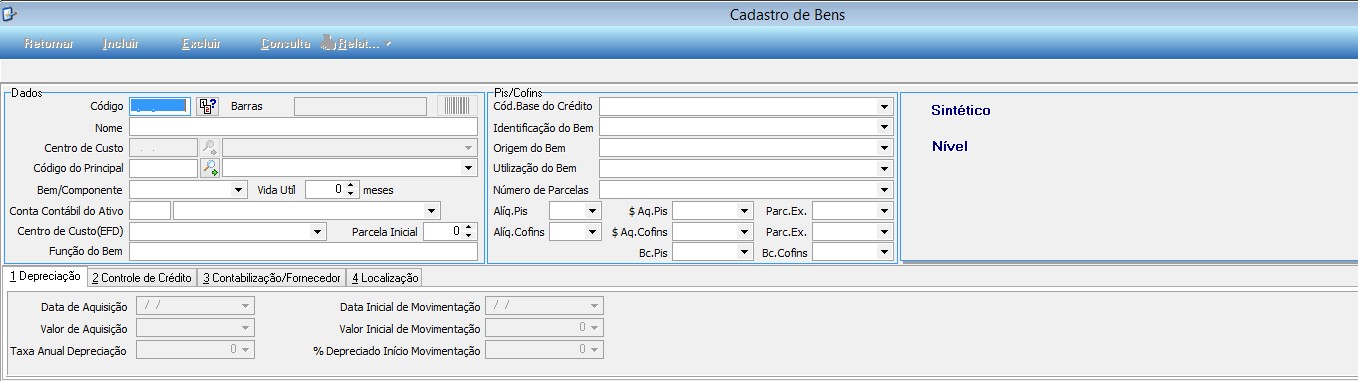Click the Data Inicial de Movimentação field
The image size is (1358, 381).
(x=544, y=306)
